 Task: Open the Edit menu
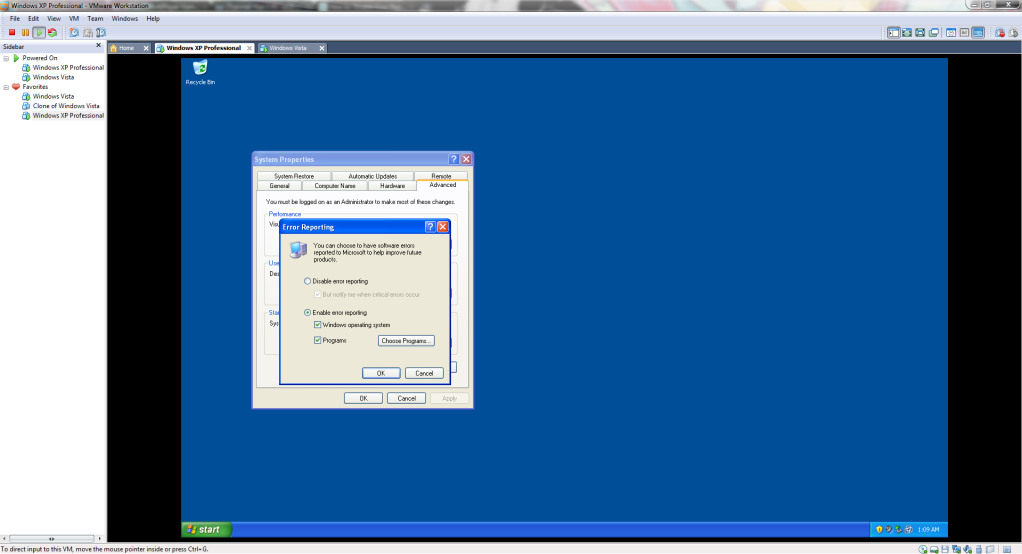click(33, 18)
